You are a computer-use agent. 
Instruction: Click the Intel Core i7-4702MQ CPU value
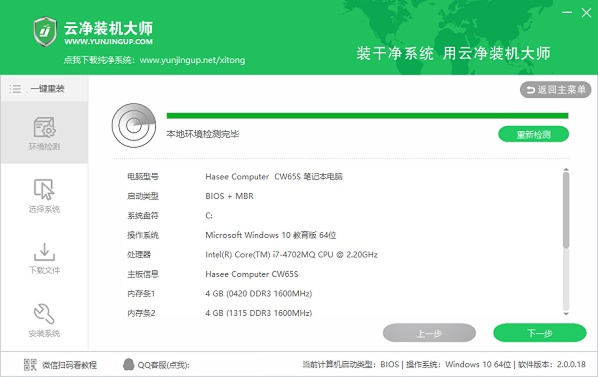click(x=291, y=254)
